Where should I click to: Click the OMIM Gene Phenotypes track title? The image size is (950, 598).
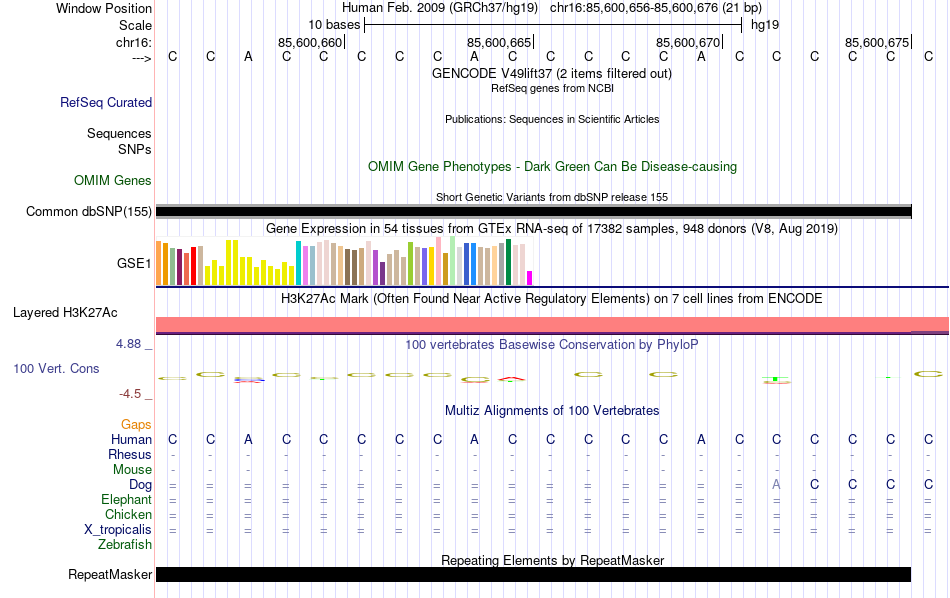coord(553,167)
